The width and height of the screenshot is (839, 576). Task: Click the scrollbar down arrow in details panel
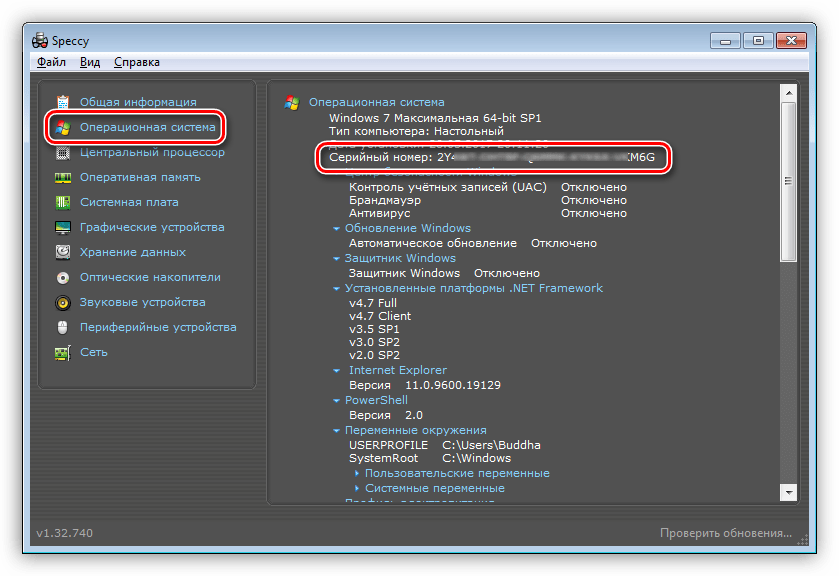click(x=788, y=493)
